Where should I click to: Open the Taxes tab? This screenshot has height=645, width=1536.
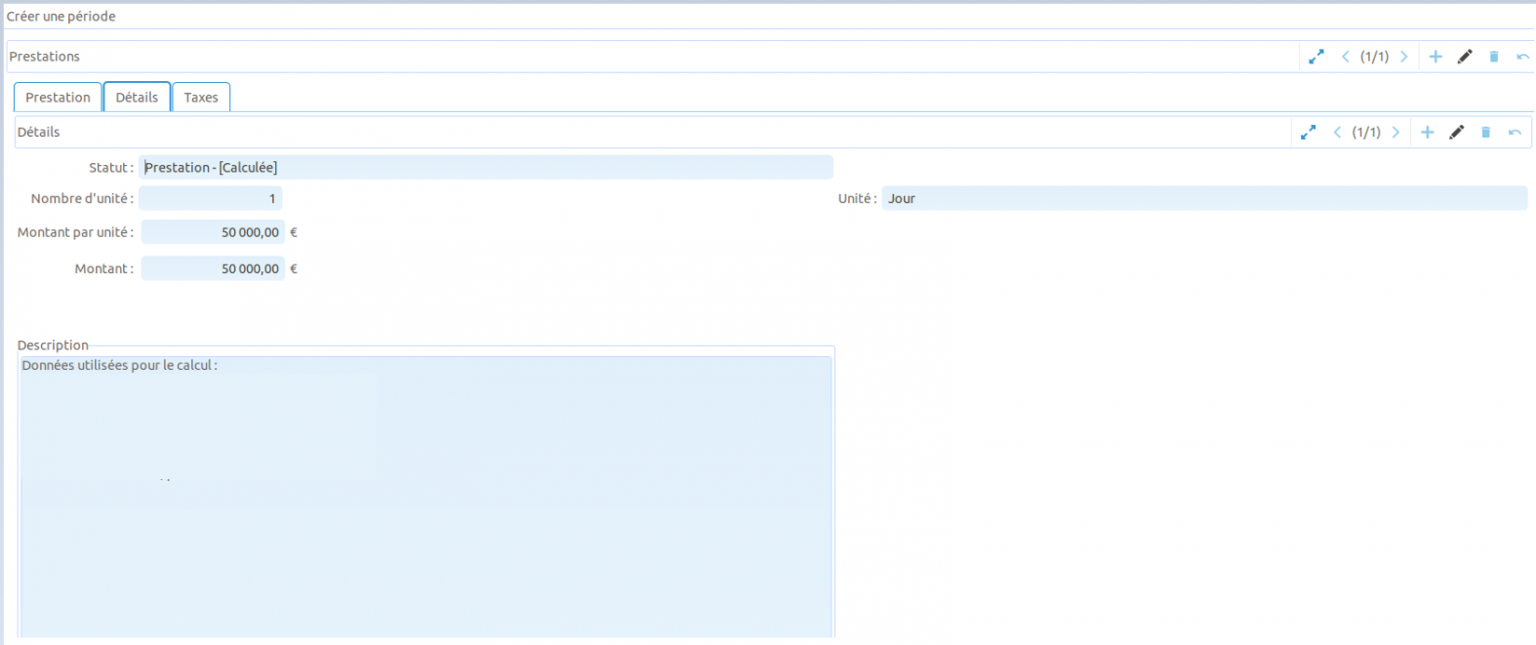pos(201,97)
